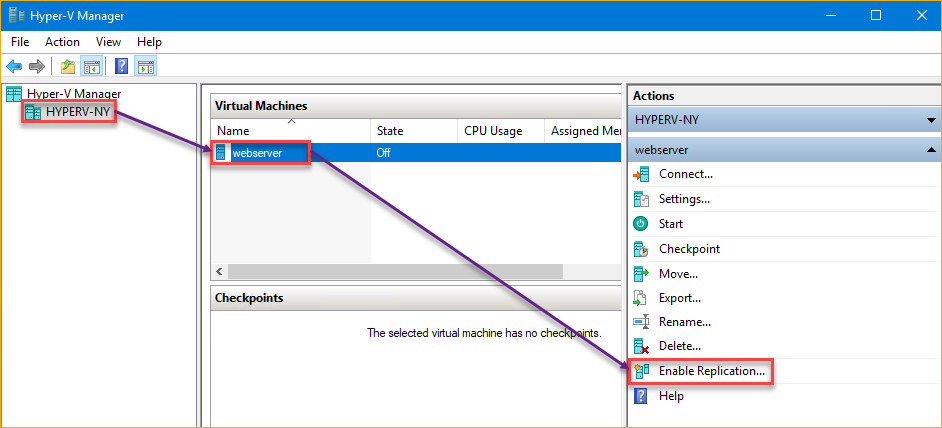942x428 pixels.
Task: Create a Checkpoint of webserver
Action: click(689, 249)
